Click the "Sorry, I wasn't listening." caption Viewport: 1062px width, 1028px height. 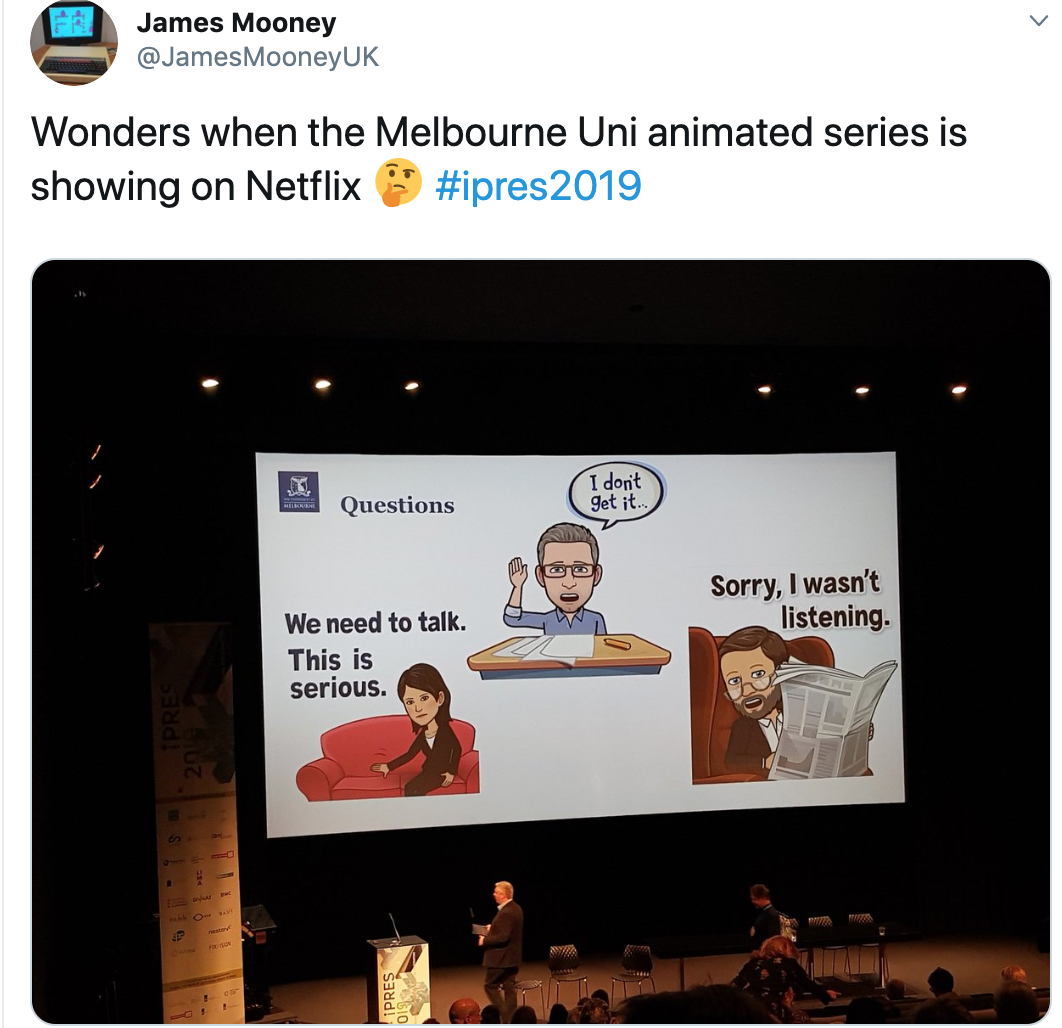tap(799, 601)
